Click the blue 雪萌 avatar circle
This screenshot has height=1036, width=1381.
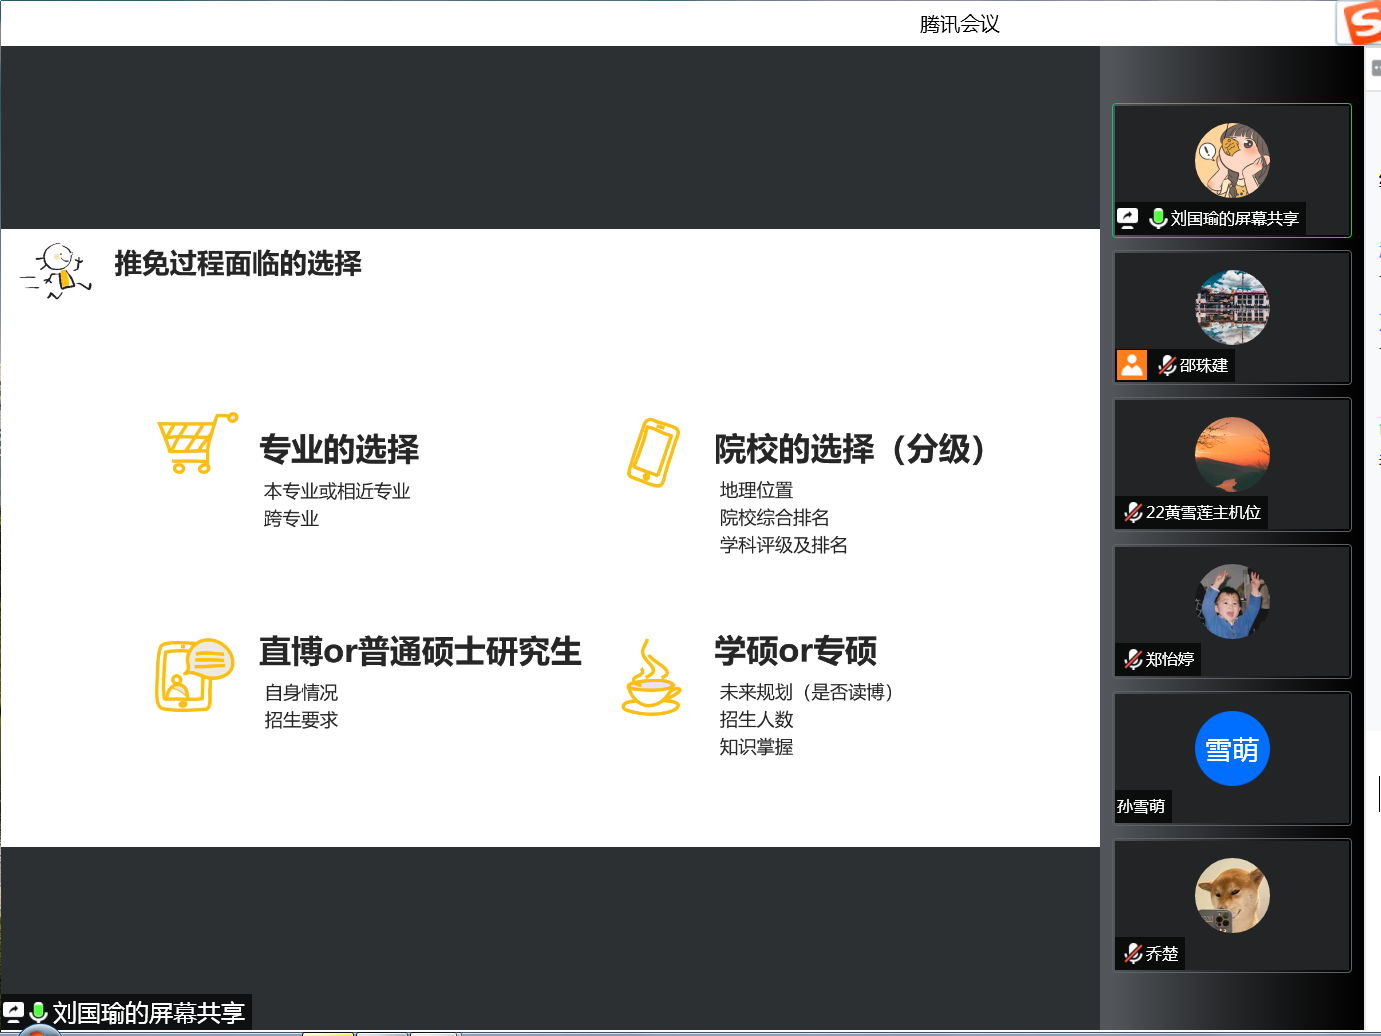click(x=1232, y=748)
